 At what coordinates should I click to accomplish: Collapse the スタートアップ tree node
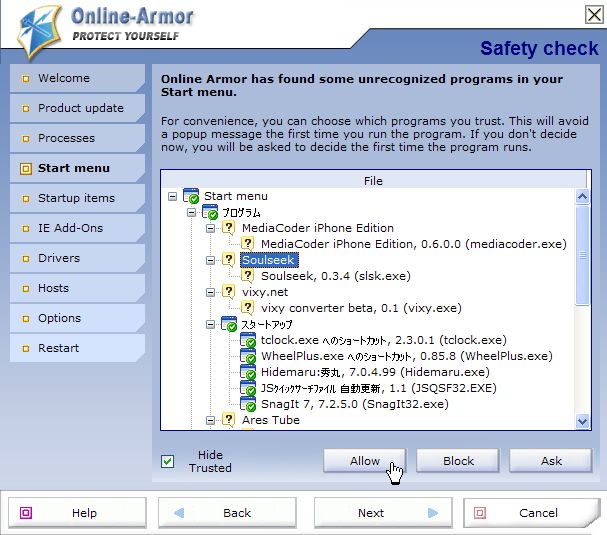click(x=210, y=324)
